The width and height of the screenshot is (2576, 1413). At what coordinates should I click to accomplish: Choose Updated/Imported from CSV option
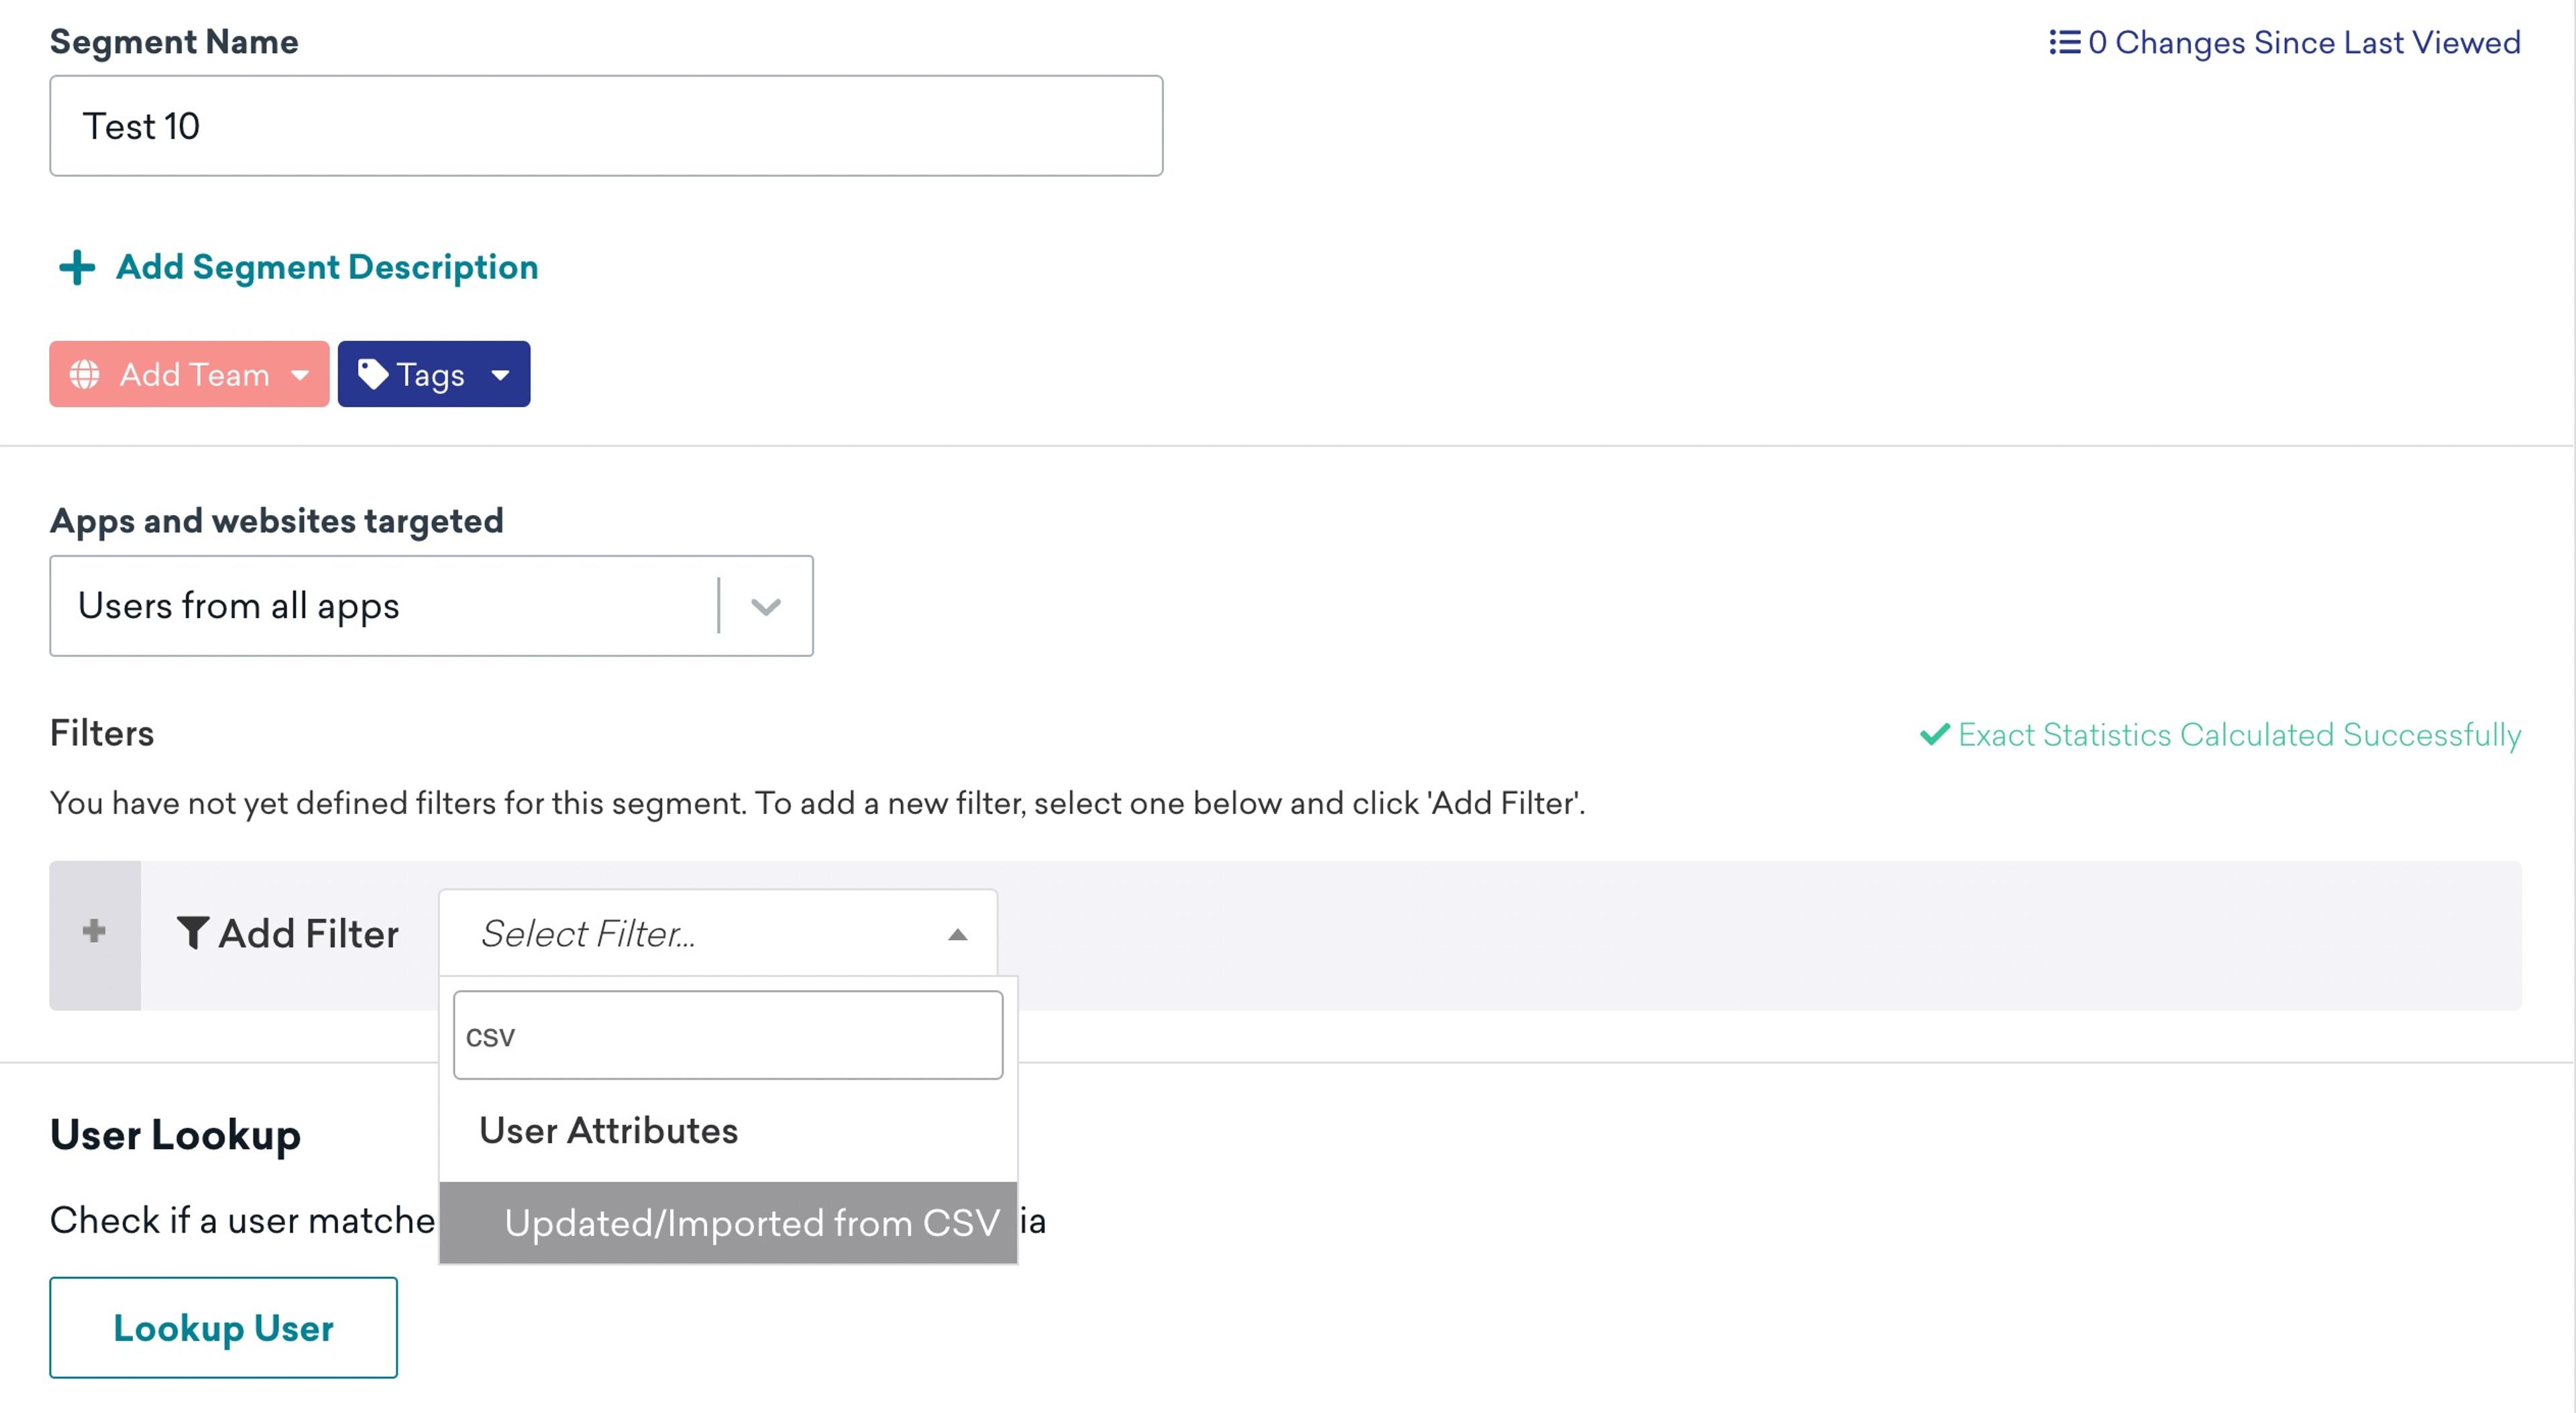[x=751, y=1222]
